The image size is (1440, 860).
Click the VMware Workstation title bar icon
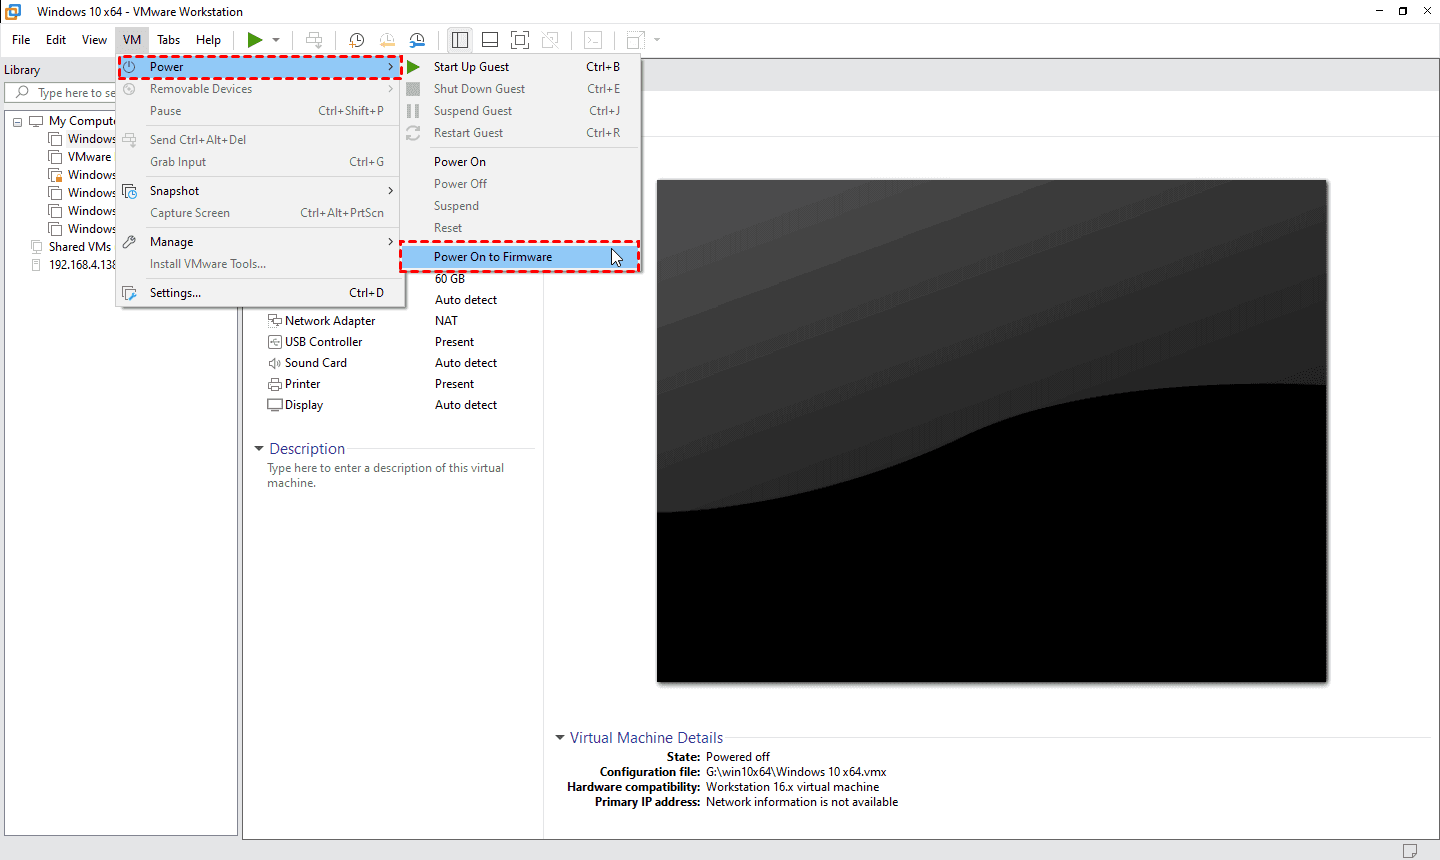14,11
